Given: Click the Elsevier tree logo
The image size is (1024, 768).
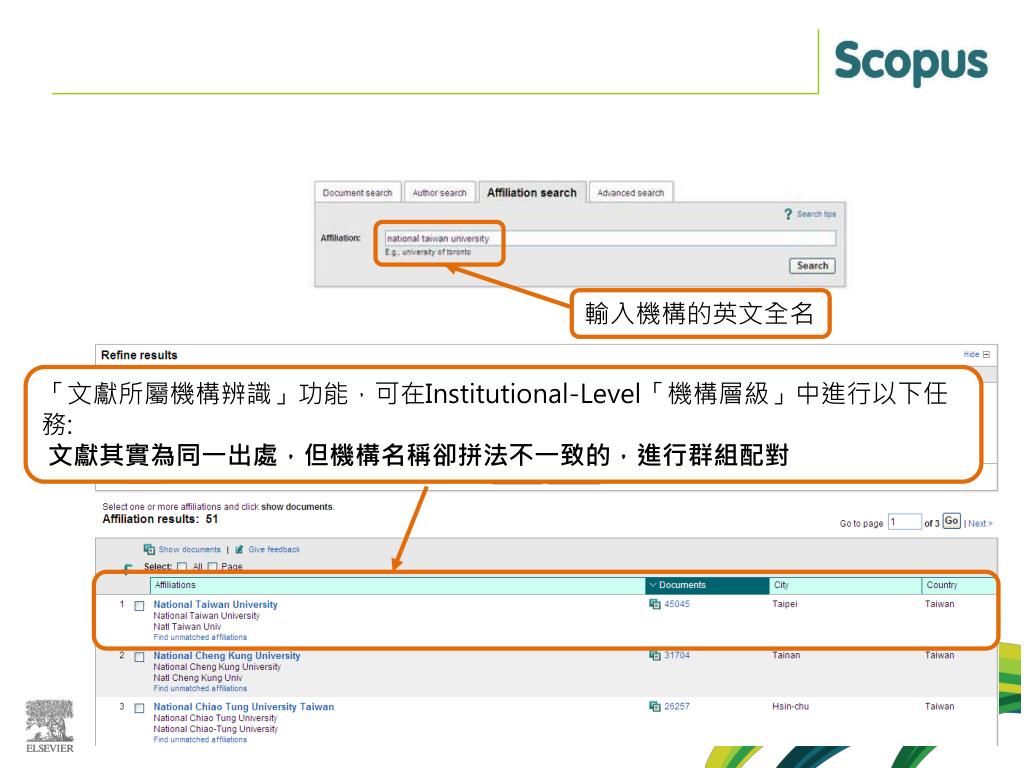Looking at the screenshot, I should 50,726.
